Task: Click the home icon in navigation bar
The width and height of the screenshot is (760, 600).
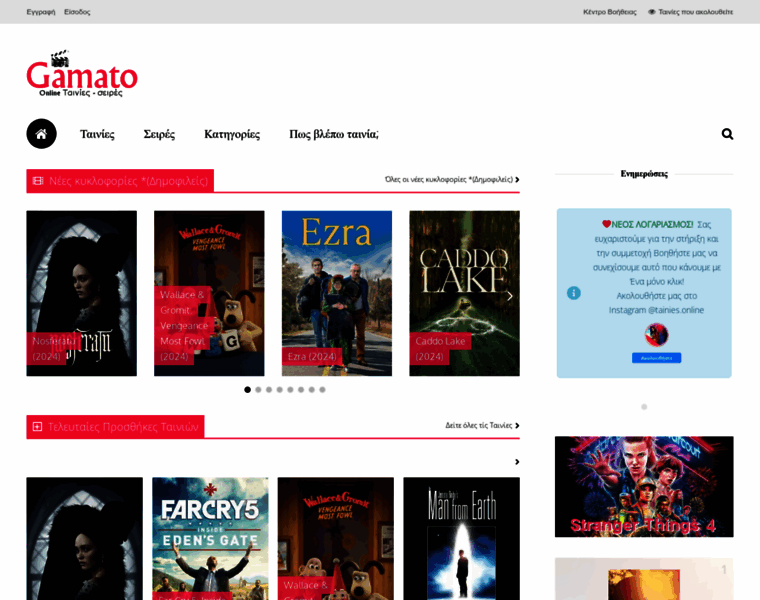Action: 41,134
